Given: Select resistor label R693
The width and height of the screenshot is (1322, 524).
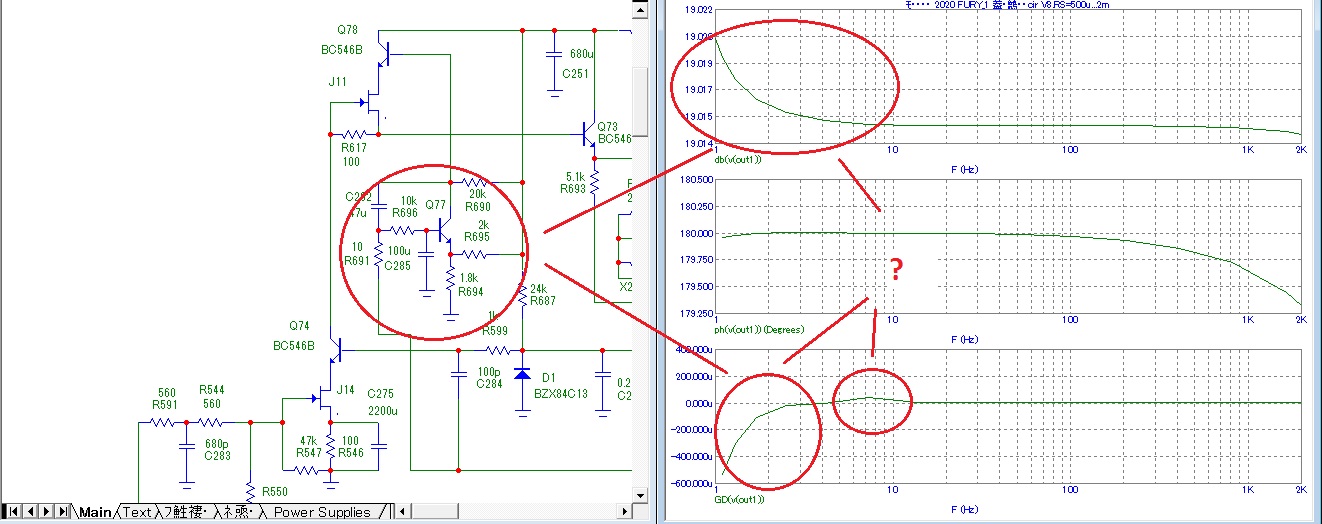Looking at the screenshot, I should (x=573, y=187).
